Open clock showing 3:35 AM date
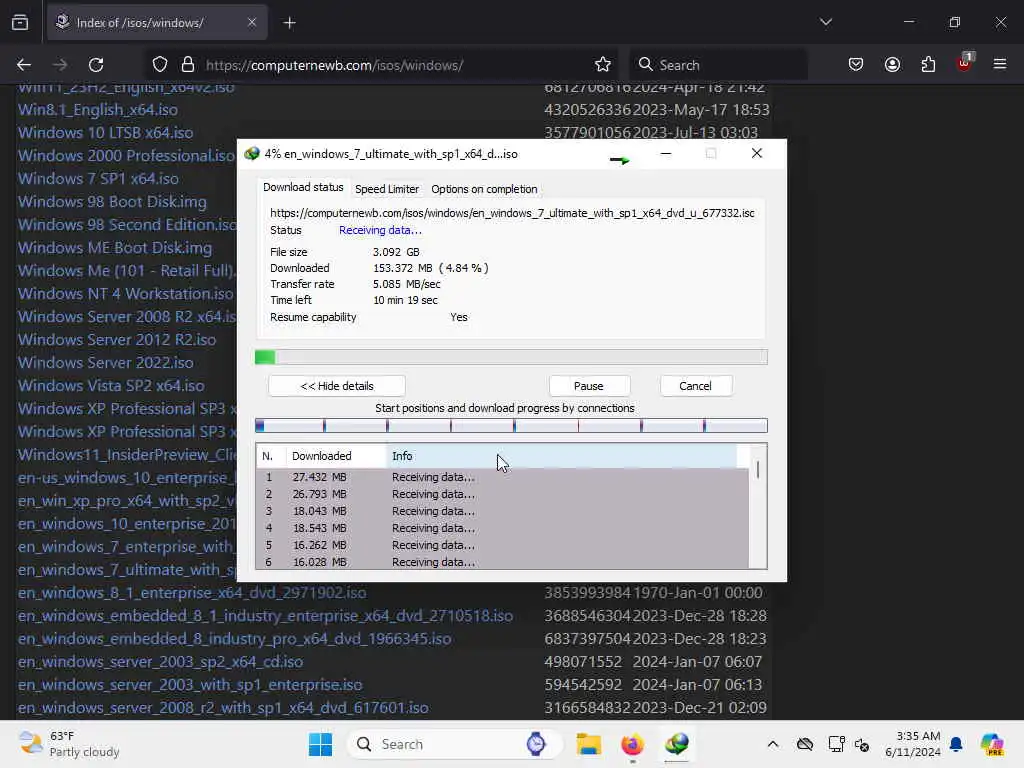The height and width of the screenshot is (768, 1024). [x=913, y=744]
